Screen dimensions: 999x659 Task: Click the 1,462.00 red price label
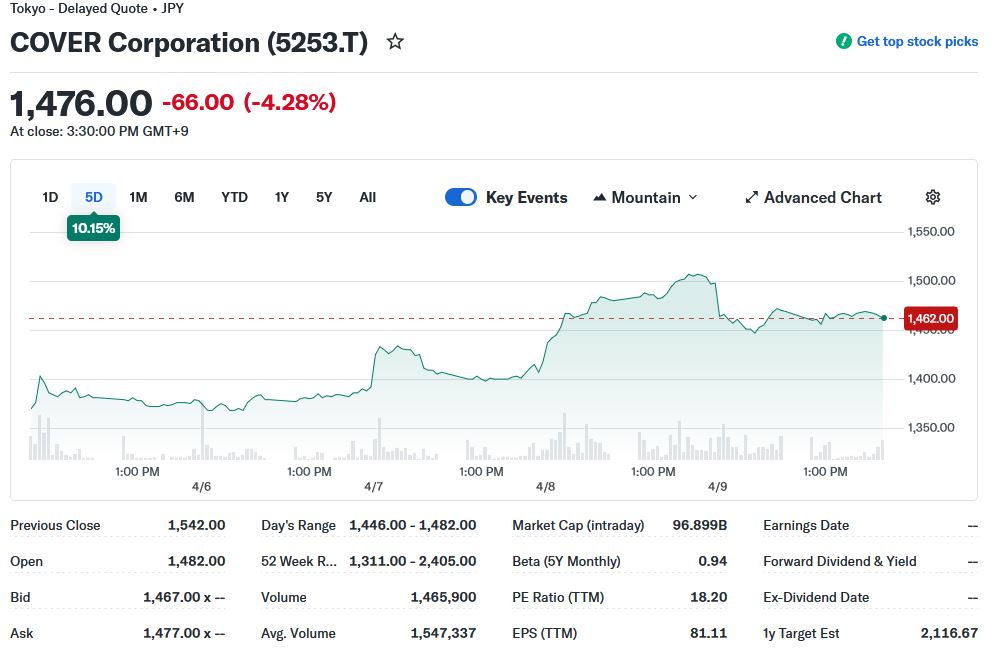pos(931,319)
